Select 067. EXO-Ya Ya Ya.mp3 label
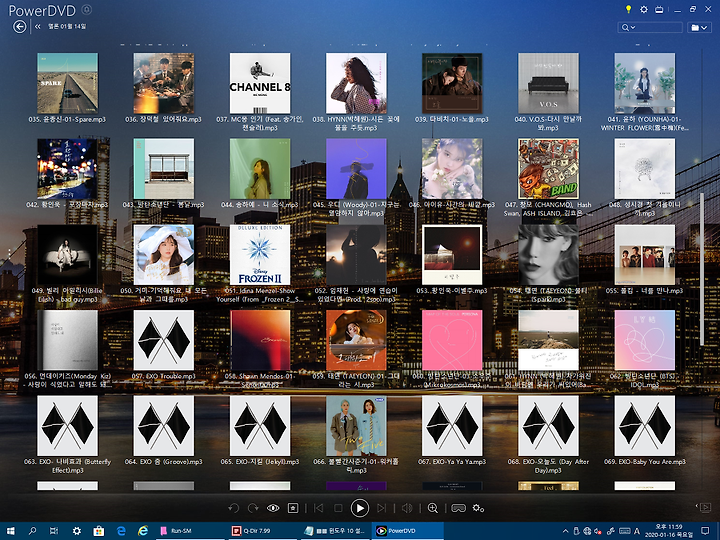The image size is (720, 540). tap(452, 462)
